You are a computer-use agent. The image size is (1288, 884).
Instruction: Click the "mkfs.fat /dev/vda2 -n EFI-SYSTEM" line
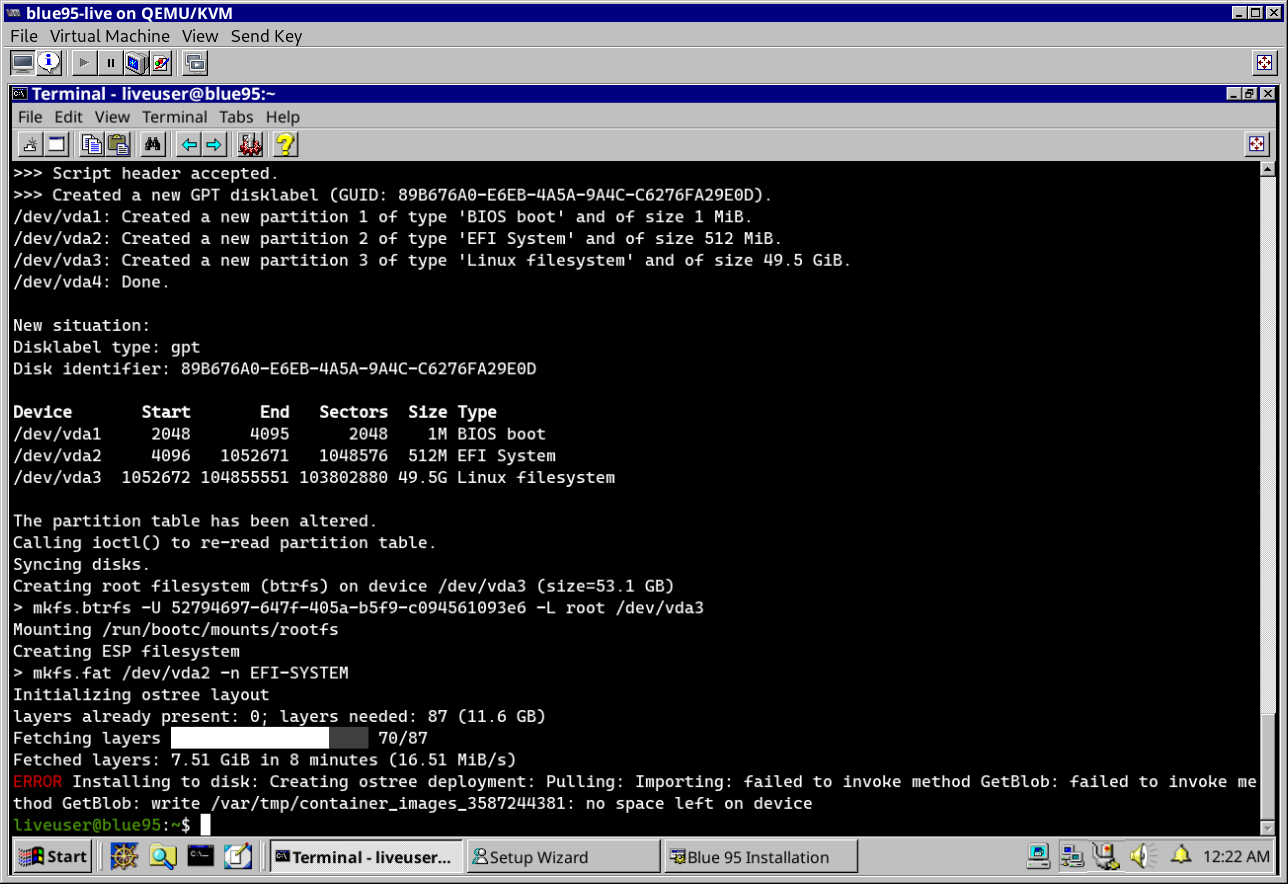pos(181,673)
